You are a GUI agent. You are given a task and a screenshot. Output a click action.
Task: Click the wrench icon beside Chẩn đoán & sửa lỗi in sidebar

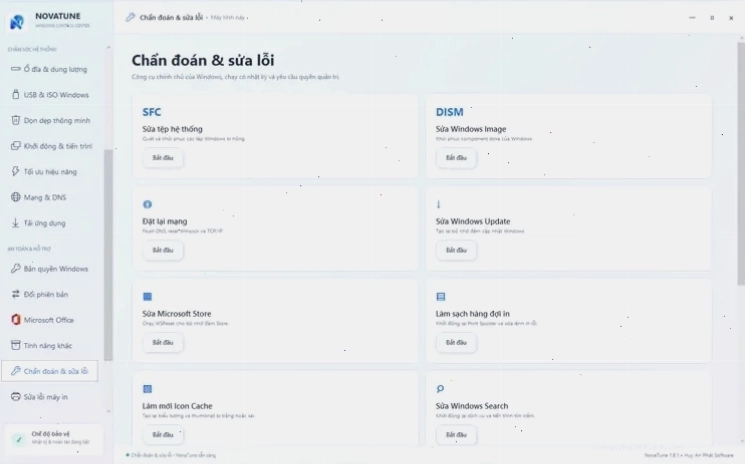[x=16, y=371]
